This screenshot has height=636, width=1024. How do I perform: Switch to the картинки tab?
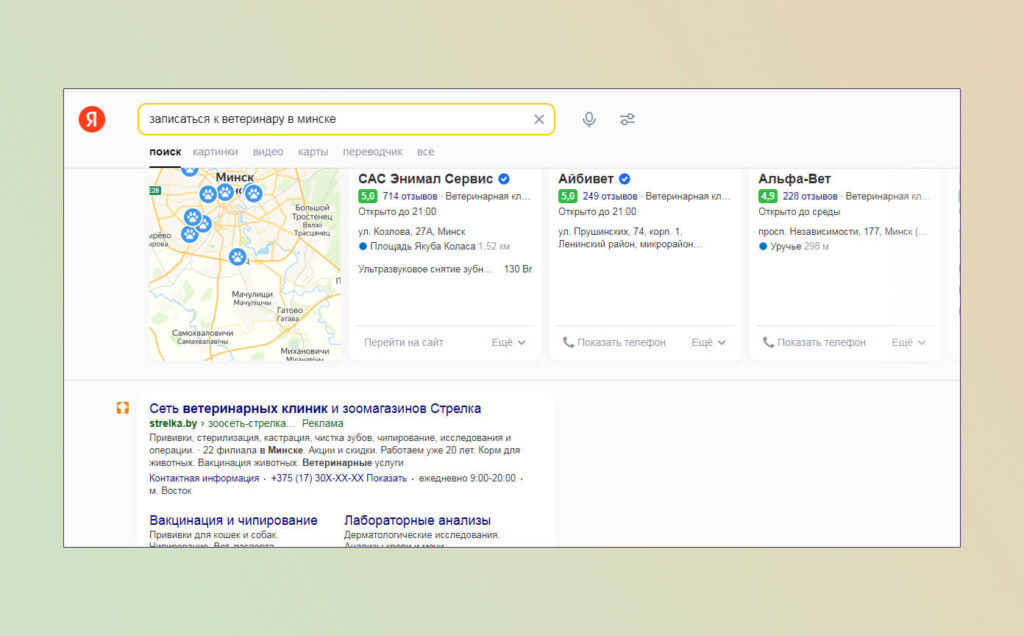coord(215,151)
